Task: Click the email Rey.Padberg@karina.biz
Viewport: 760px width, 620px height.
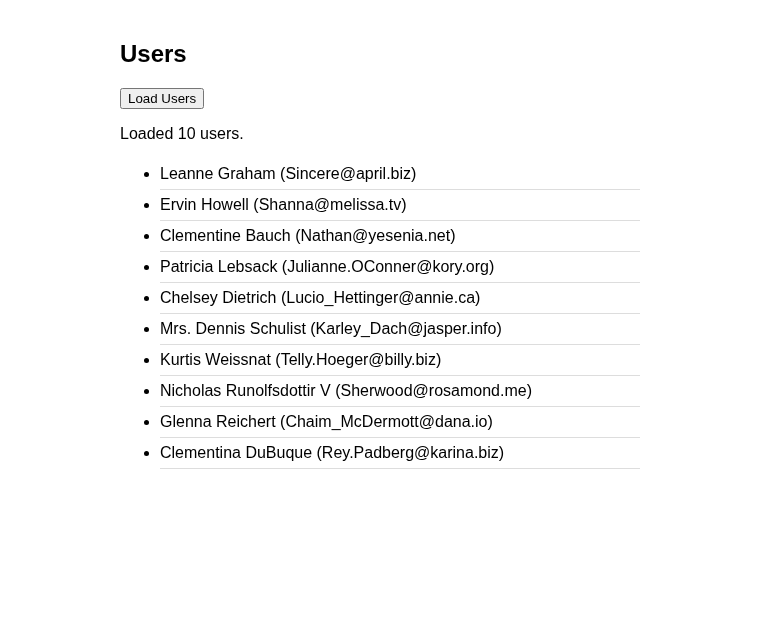Action: [x=411, y=453]
